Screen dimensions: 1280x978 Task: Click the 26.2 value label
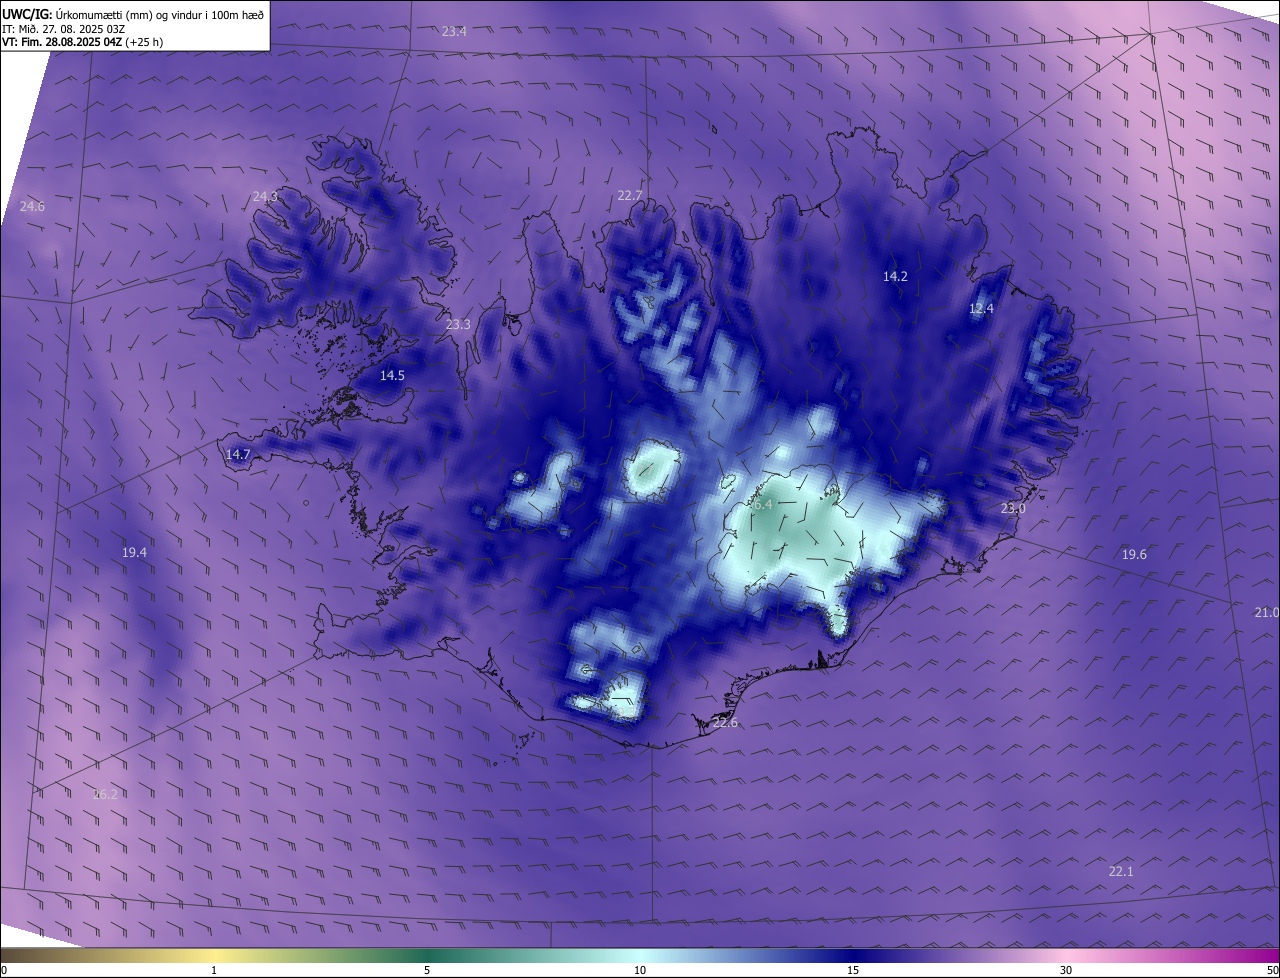click(105, 795)
